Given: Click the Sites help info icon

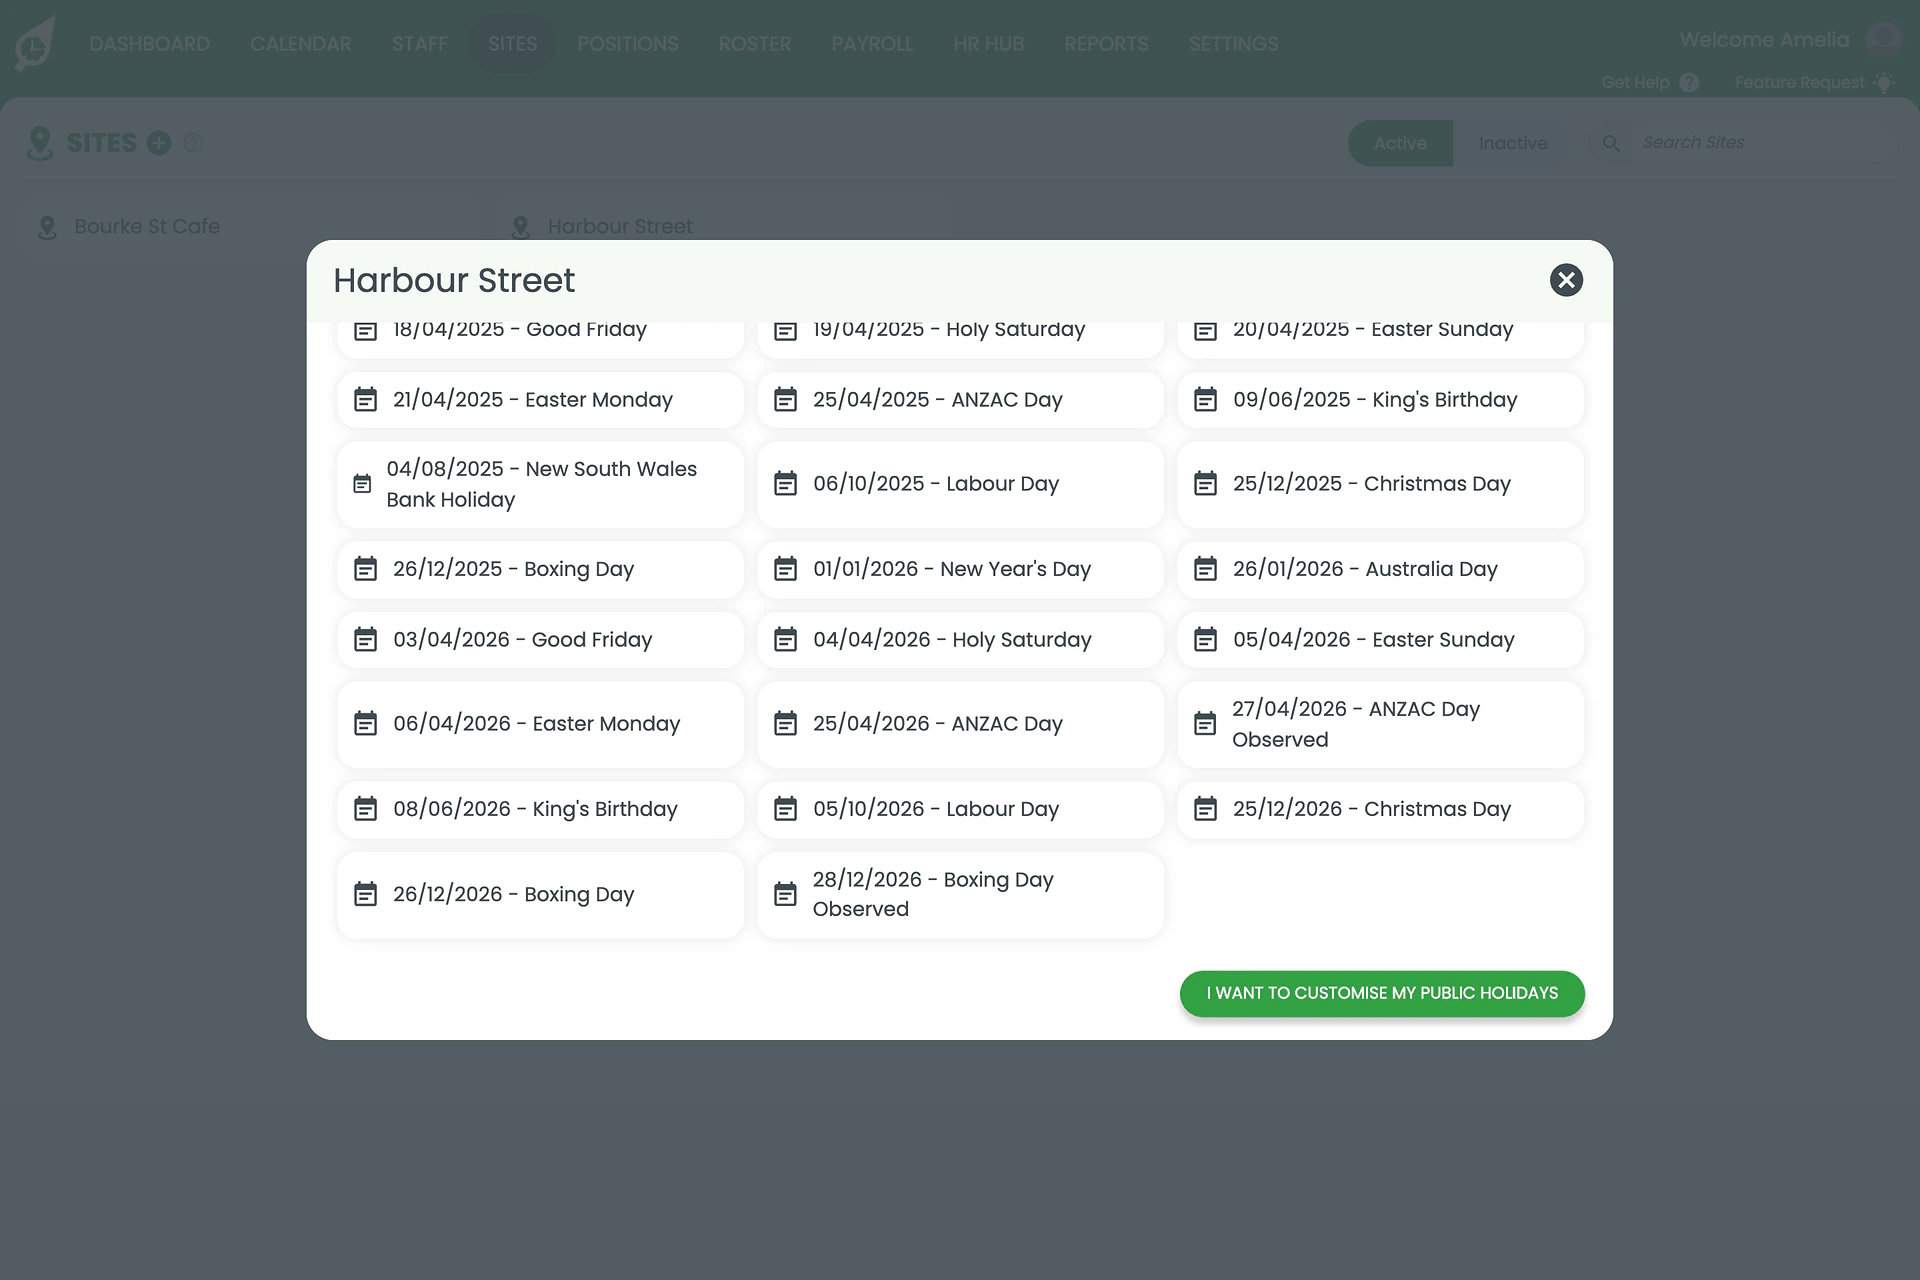Looking at the screenshot, I should (194, 143).
